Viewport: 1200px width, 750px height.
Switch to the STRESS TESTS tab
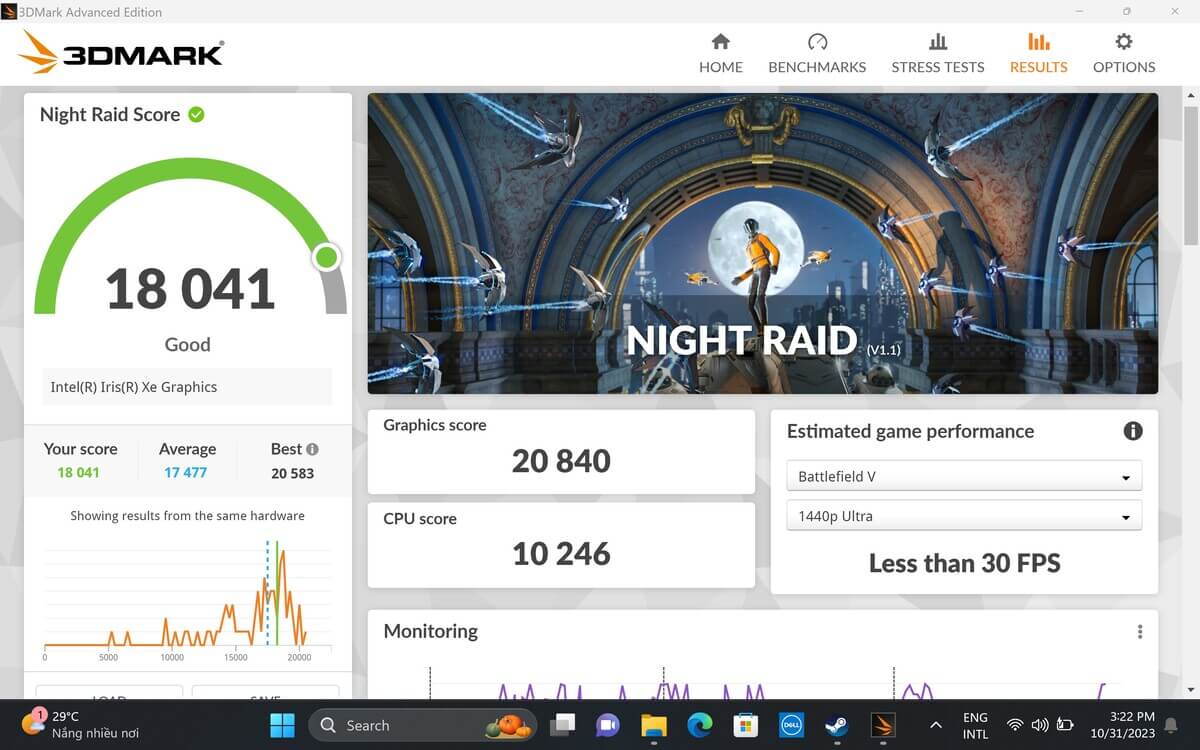pos(937,54)
